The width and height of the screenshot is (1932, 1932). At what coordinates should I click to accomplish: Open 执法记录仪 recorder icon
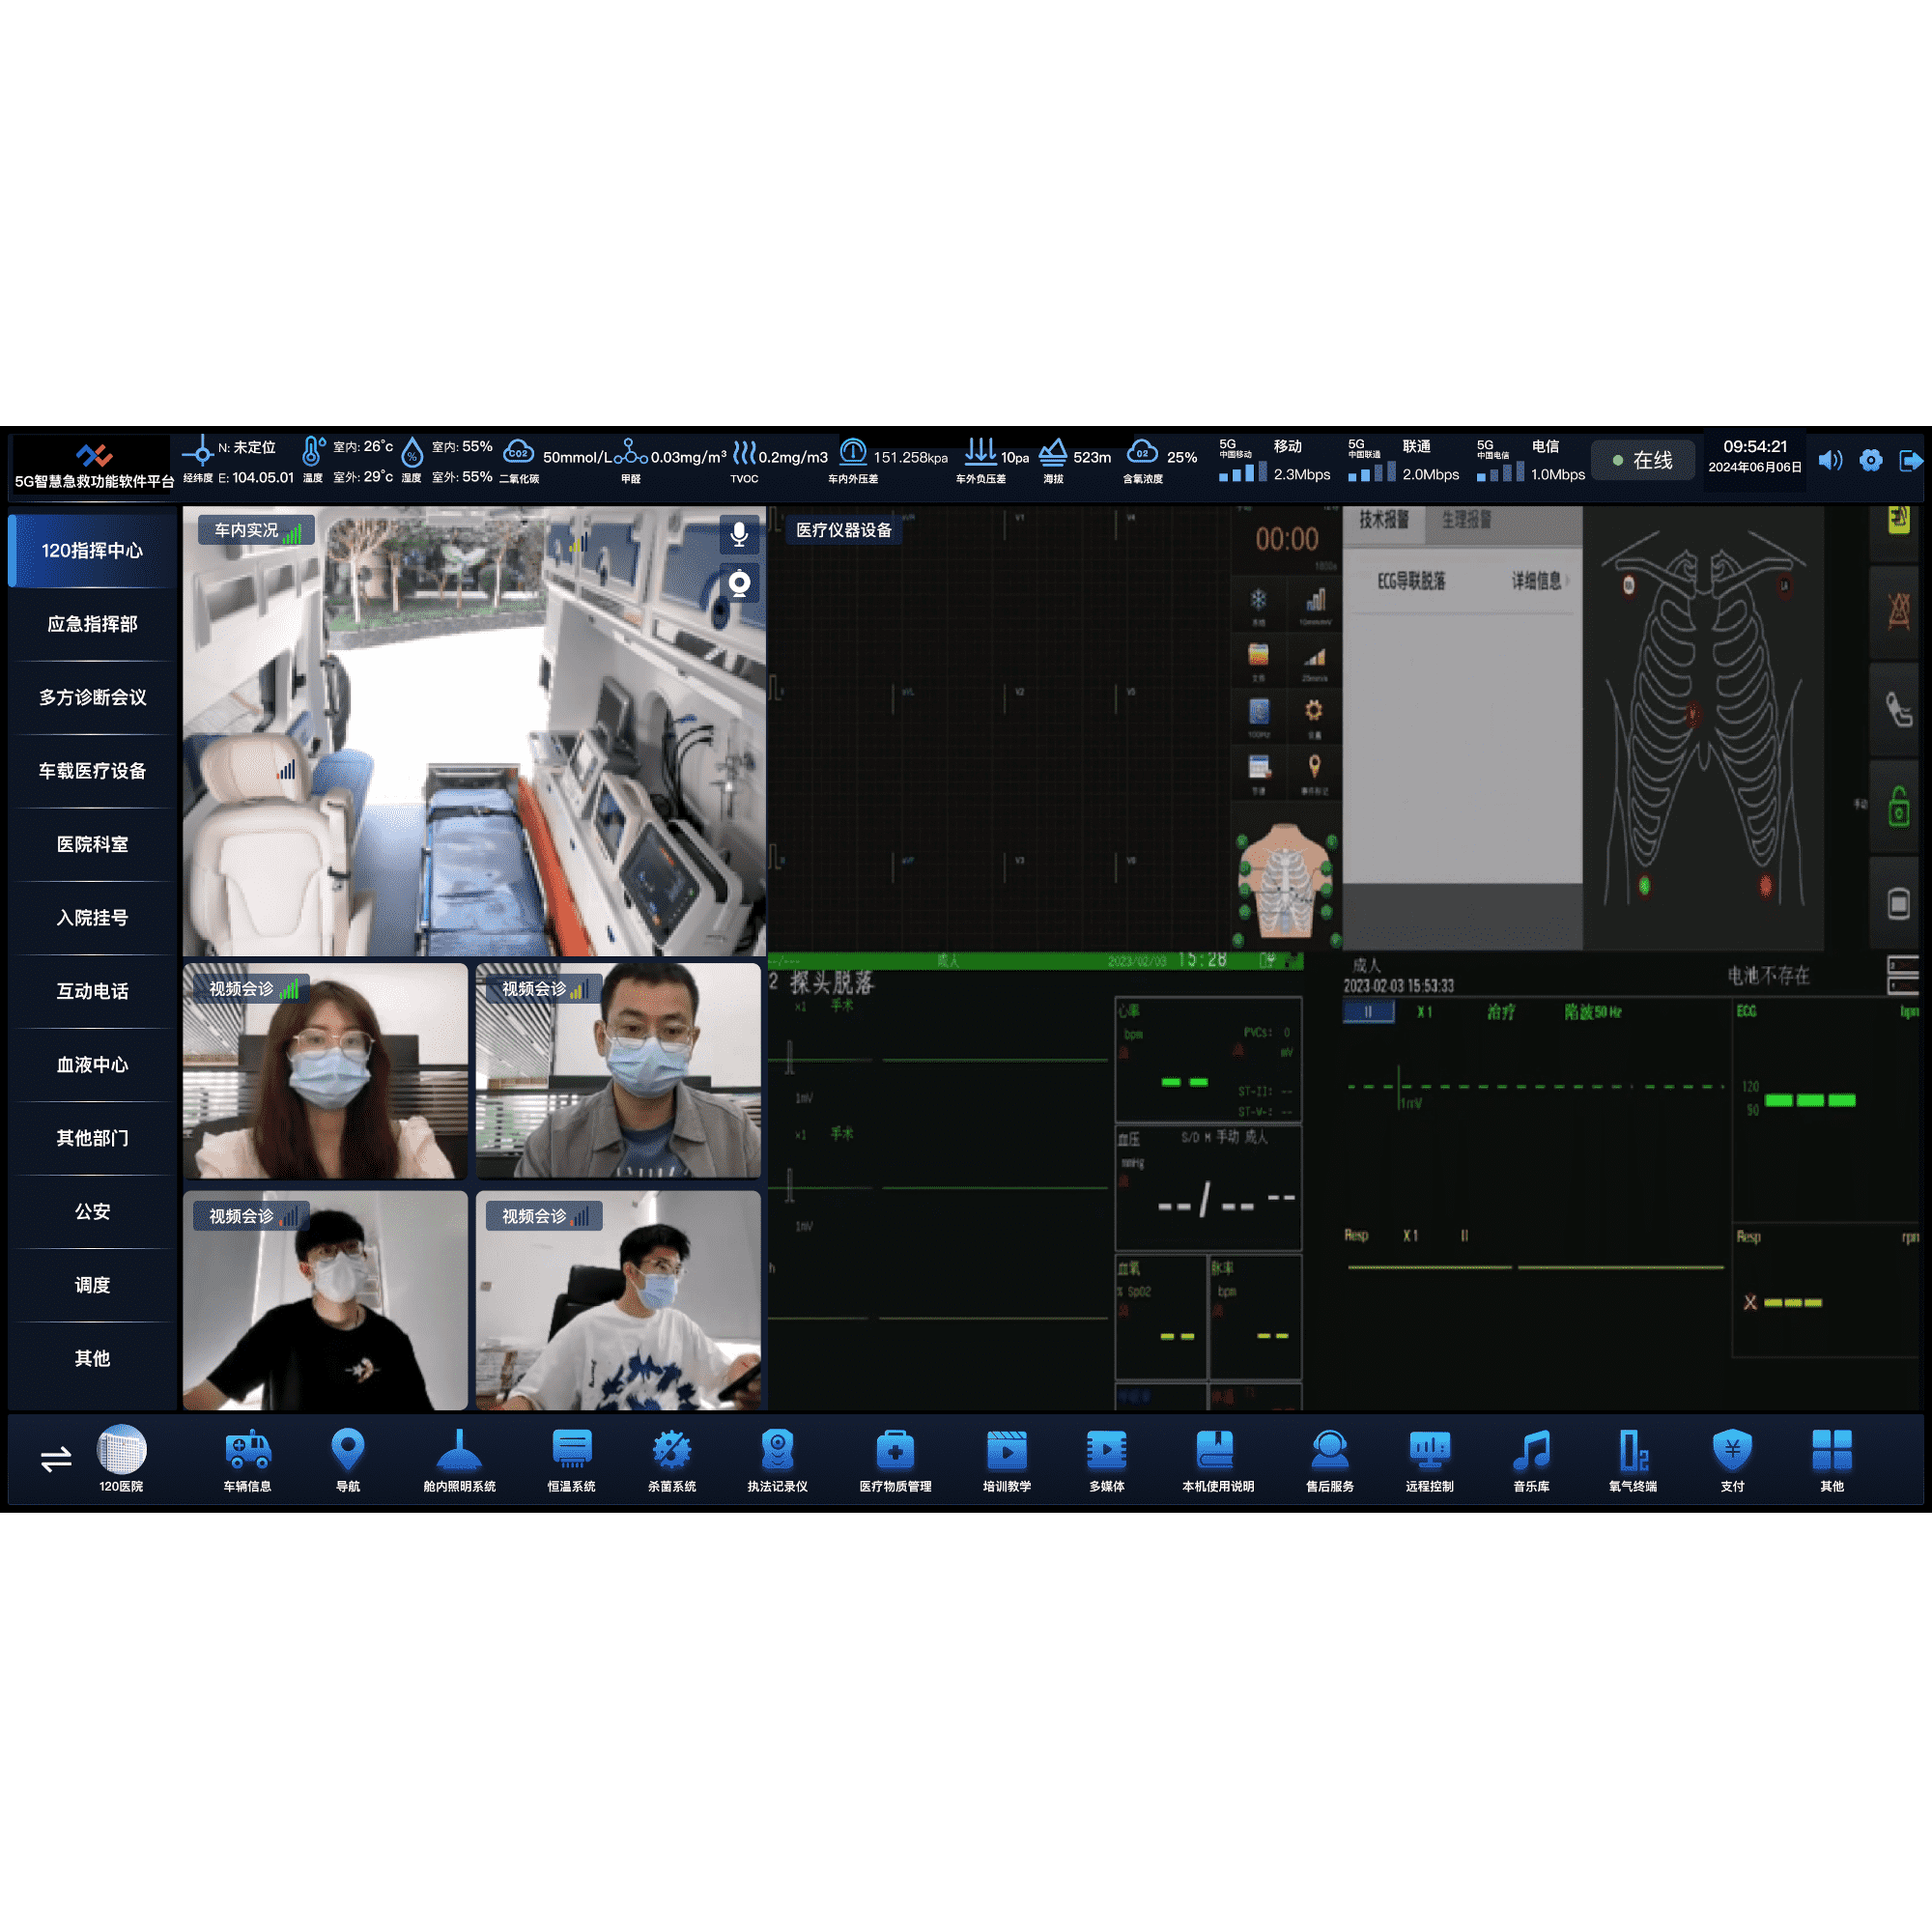click(x=777, y=1450)
